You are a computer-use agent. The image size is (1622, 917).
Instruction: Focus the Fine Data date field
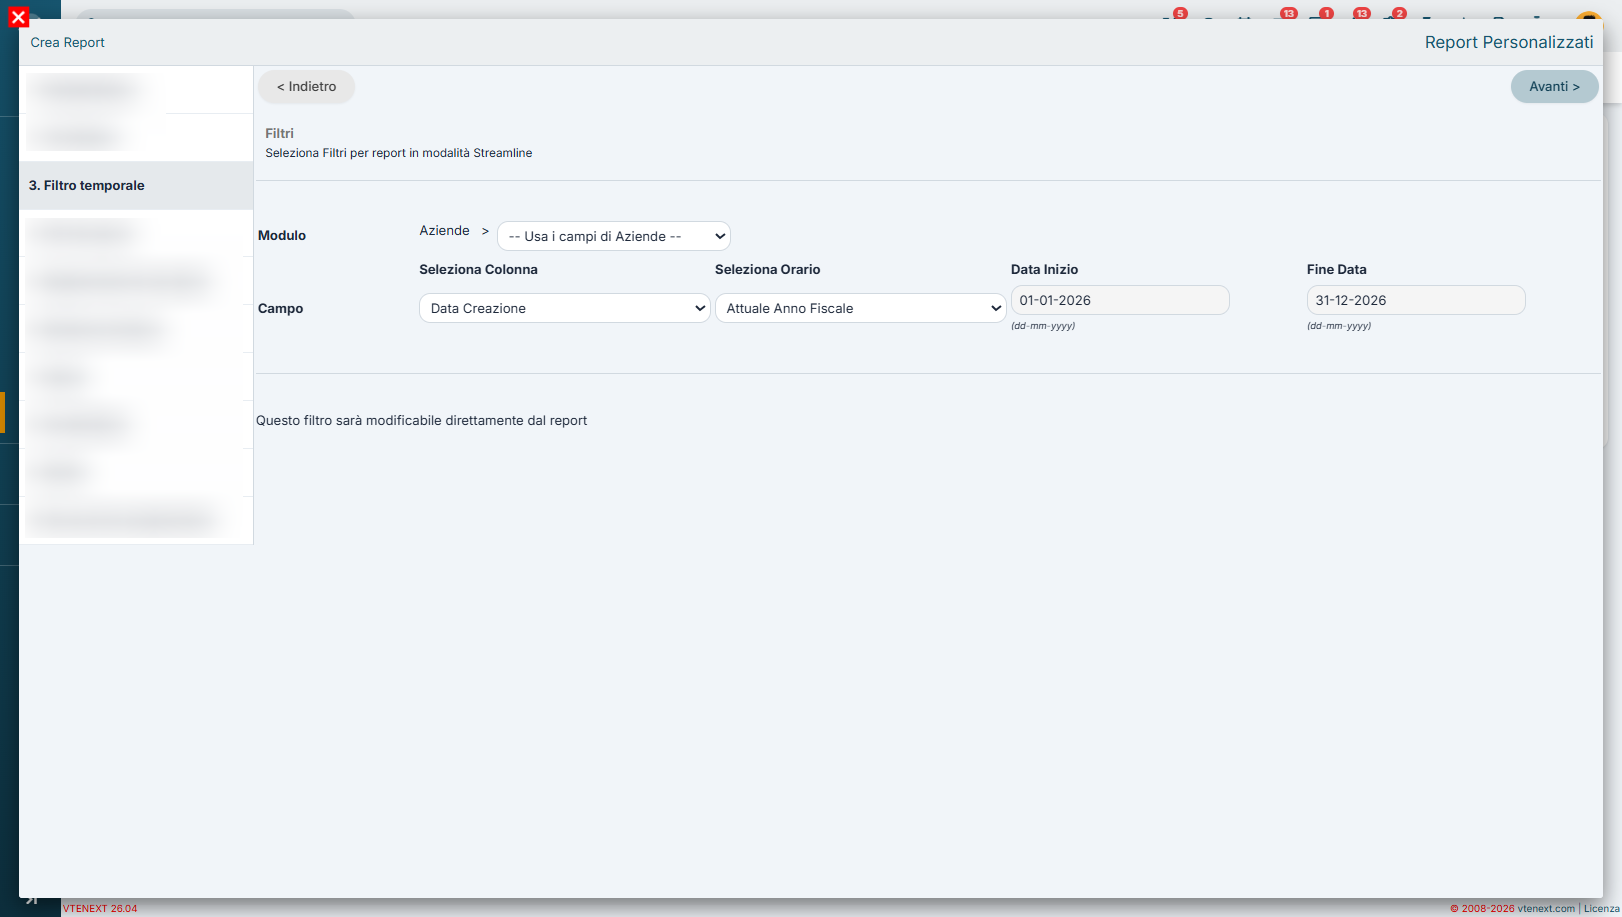(x=1416, y=300)
